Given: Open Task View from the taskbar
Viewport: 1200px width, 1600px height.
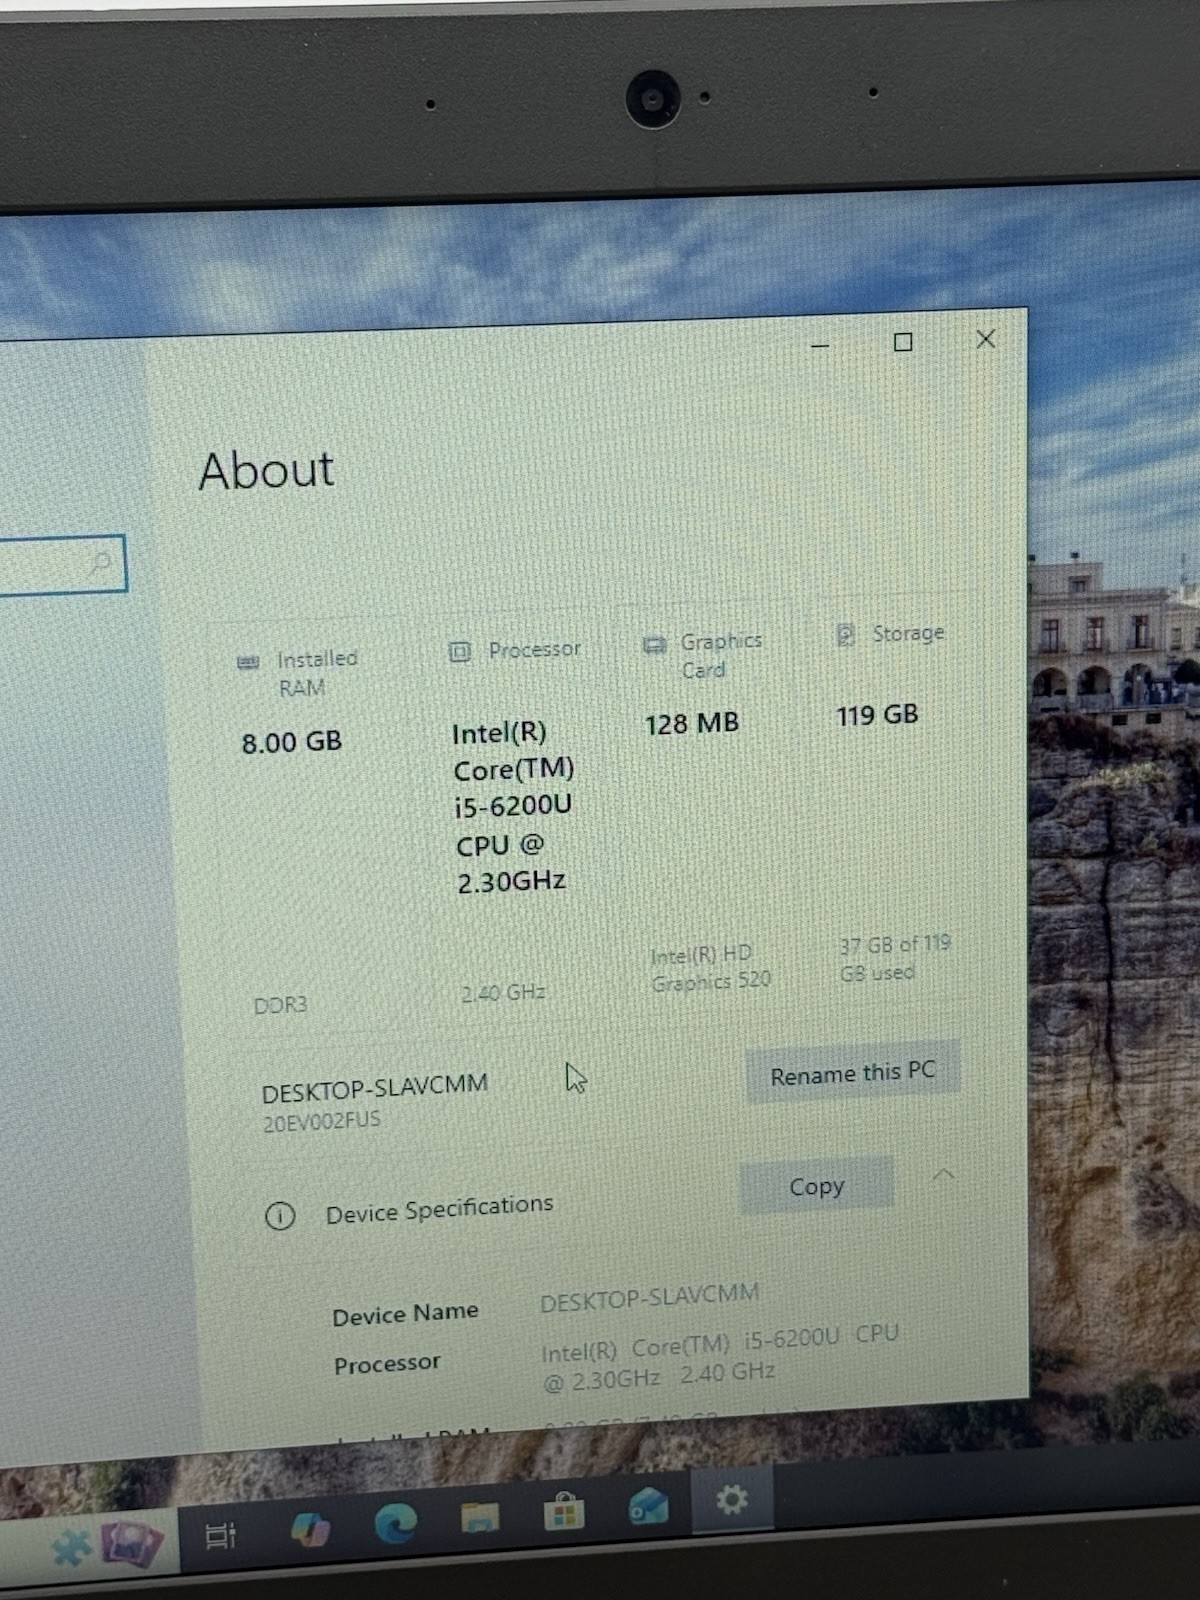Looking at the screenshot, I should pos(220,1535).
